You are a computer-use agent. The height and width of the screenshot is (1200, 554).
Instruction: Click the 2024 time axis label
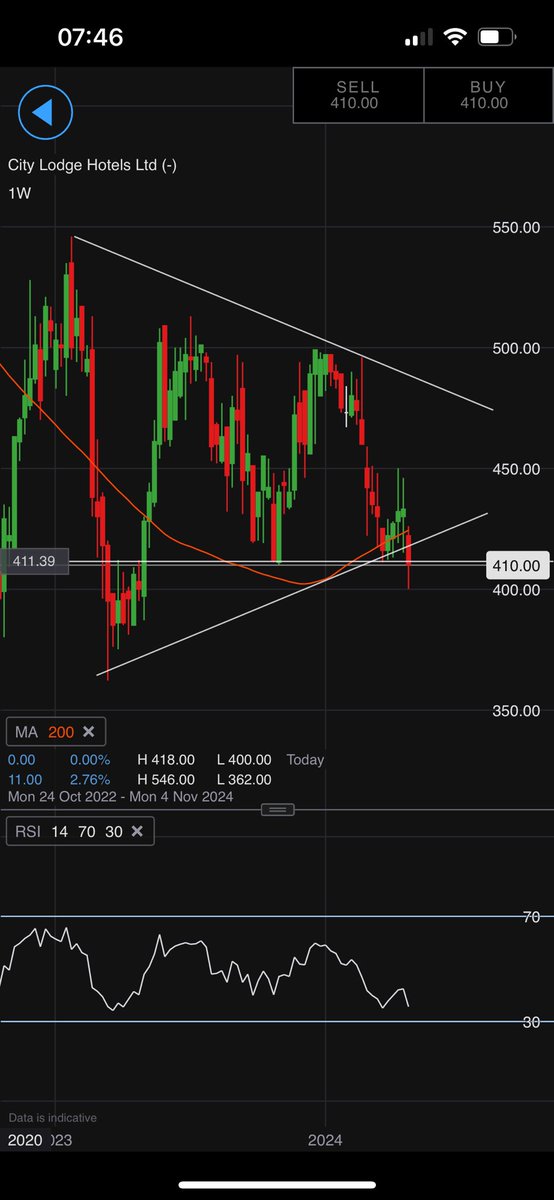(325, 1140)
